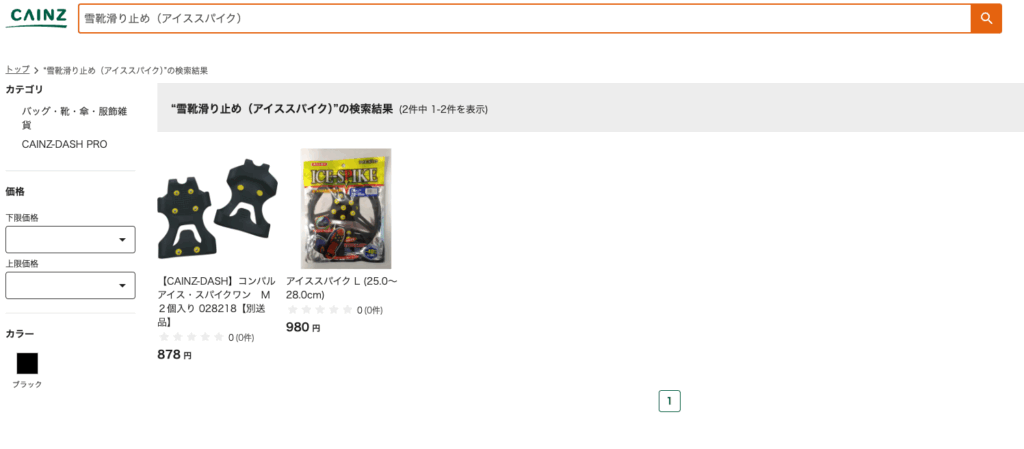Open the アイススパイク L product title
Image resolution: width=1024 pixels, height=449 pixels.
[x=342, y=288]
